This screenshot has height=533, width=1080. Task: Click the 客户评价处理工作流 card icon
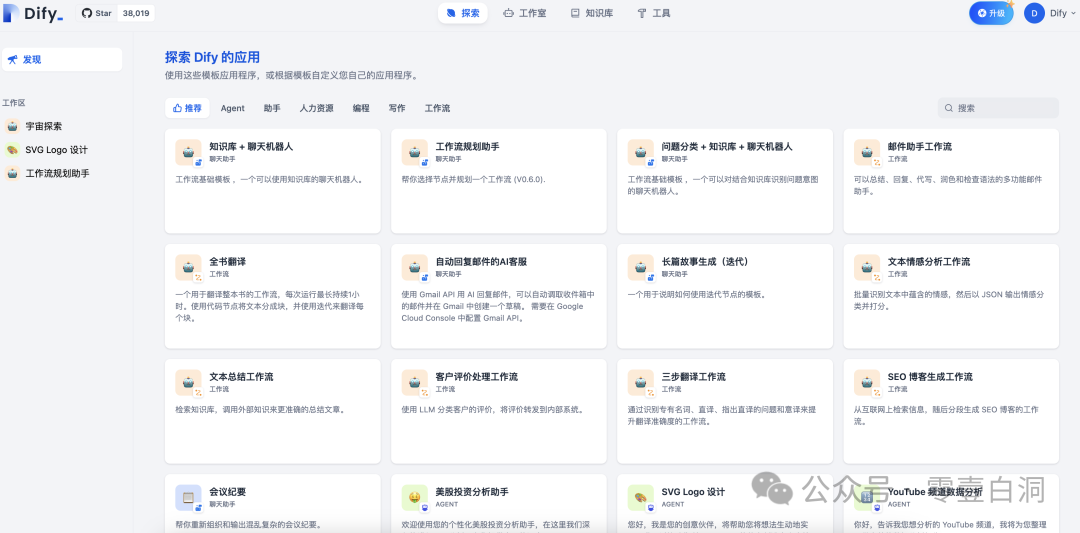click(415, 382)
